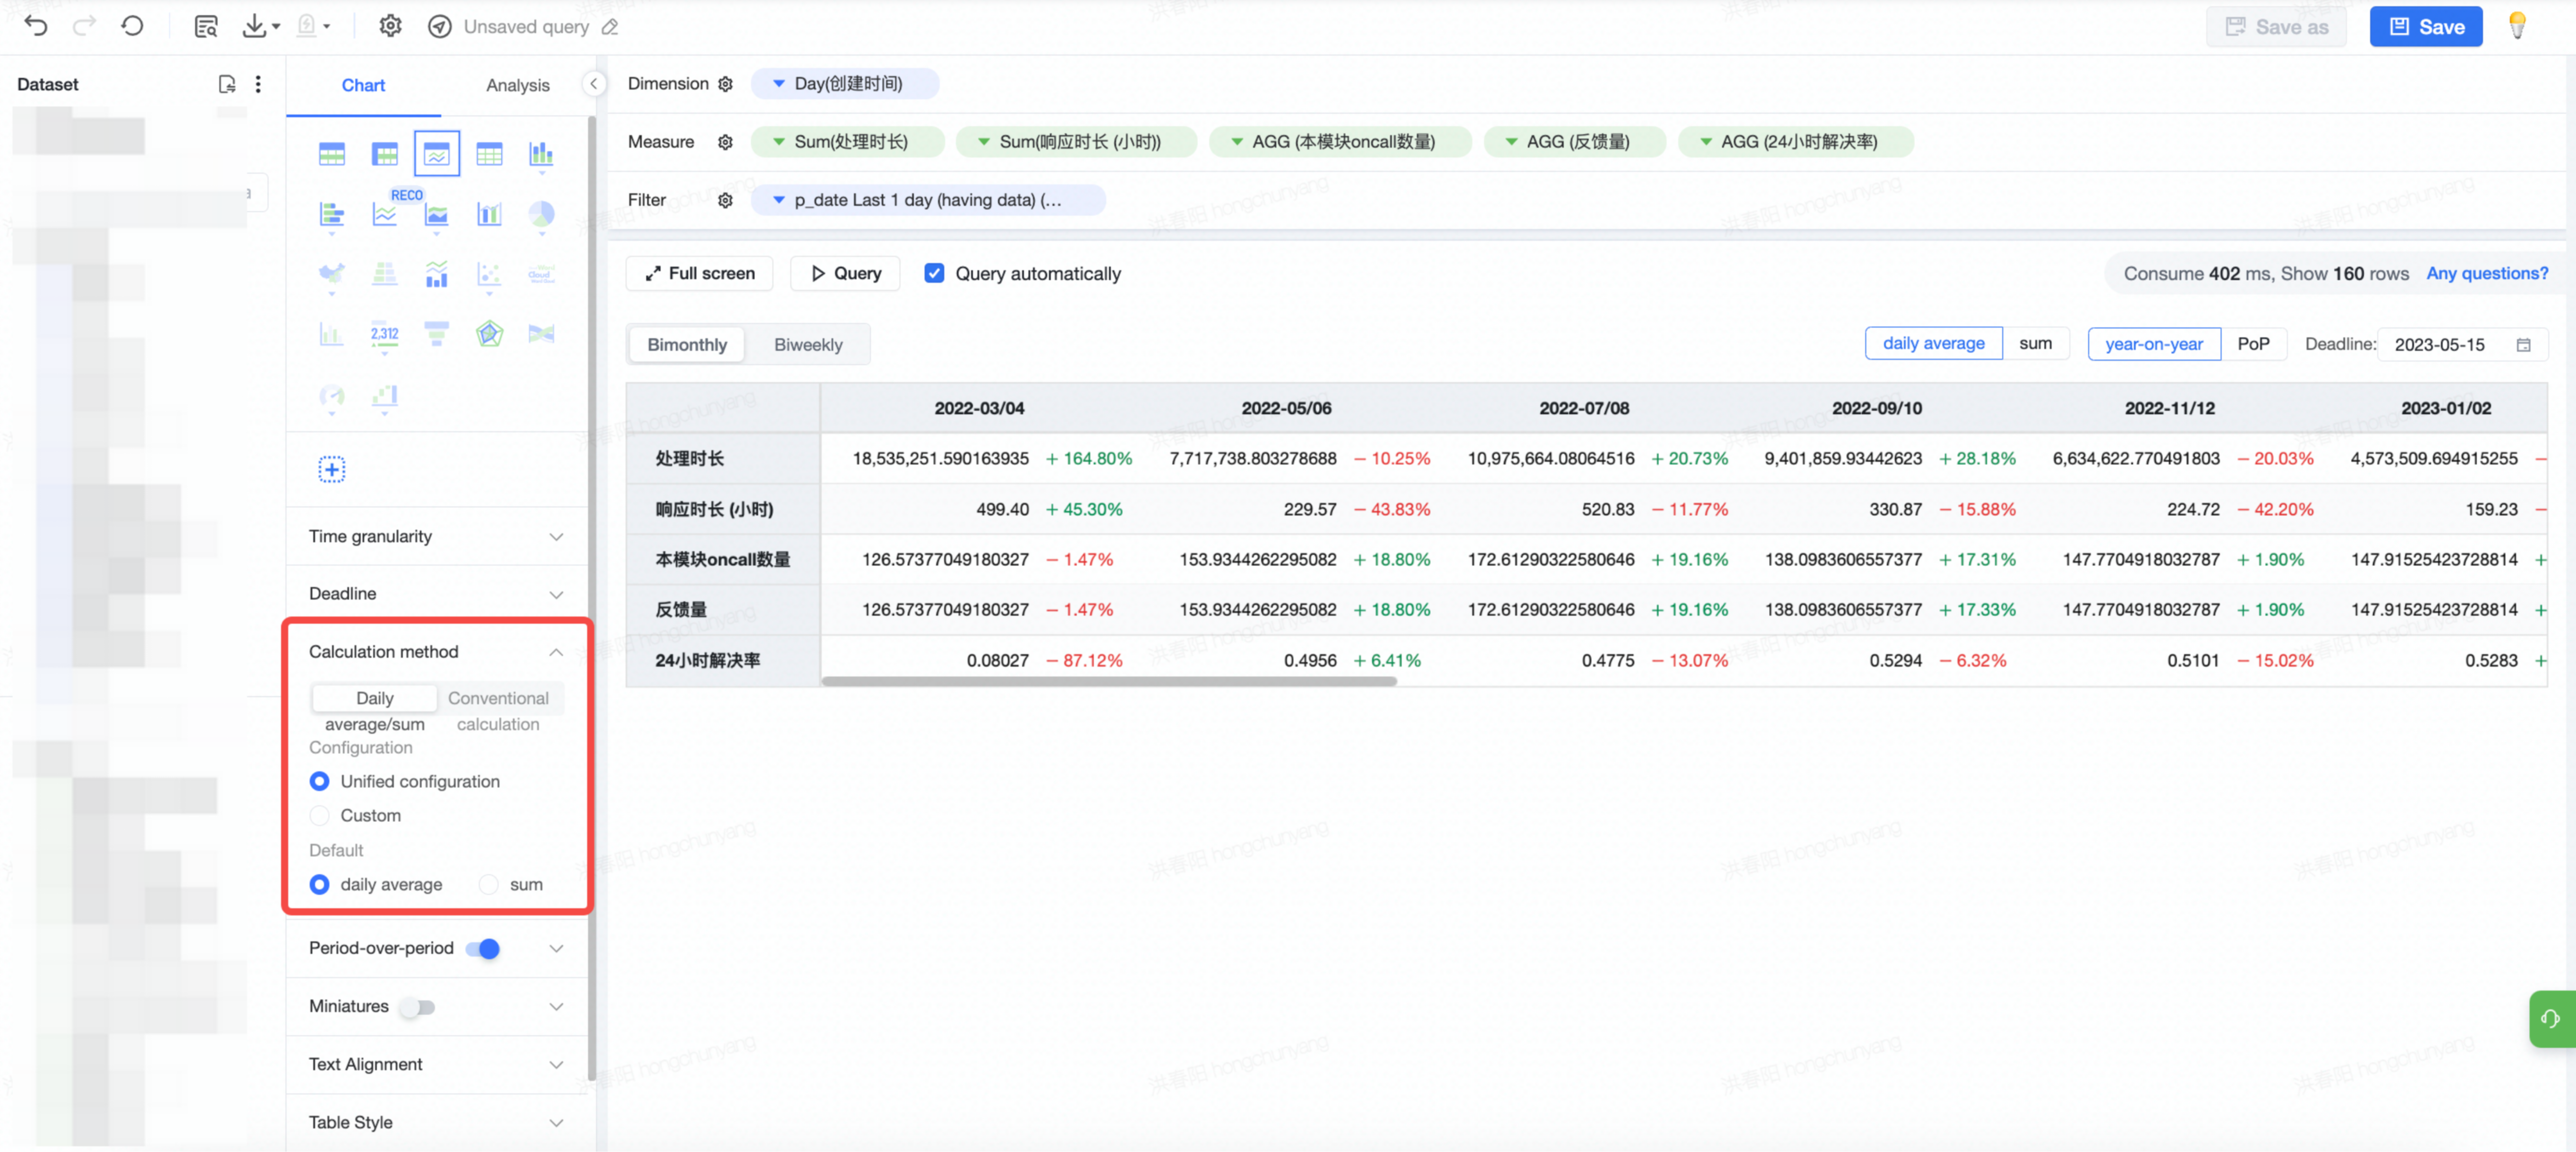Open the query inspection icon

206,27
